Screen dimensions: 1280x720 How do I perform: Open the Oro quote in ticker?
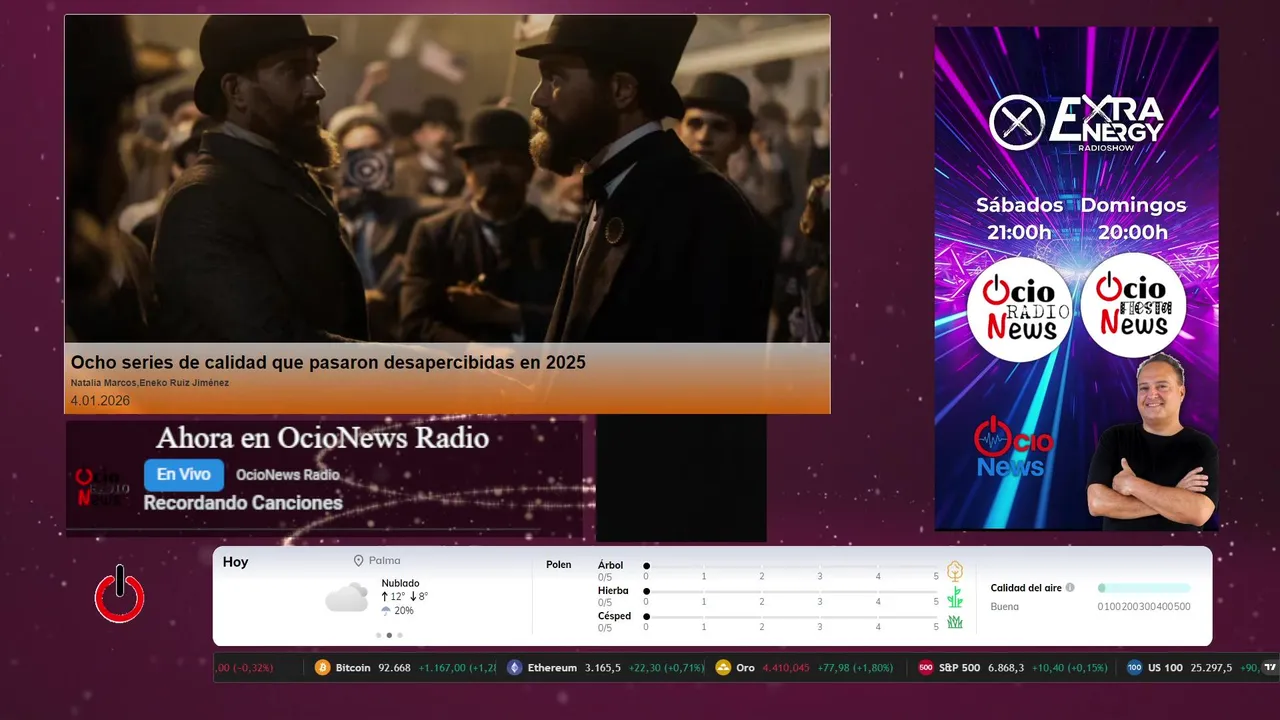tap(804, 668)
